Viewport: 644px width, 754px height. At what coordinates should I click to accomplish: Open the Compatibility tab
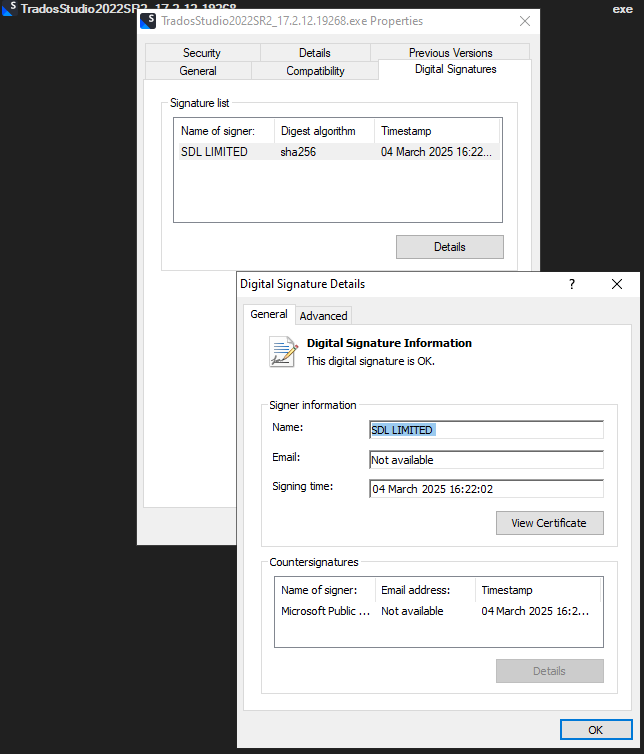point(315,71)
